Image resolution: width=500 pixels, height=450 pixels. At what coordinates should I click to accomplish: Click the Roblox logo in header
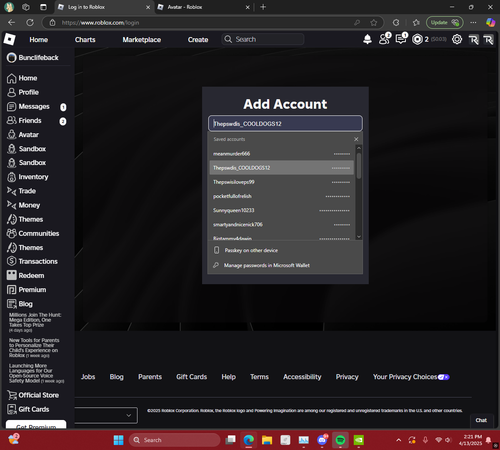tap(9, 39)
